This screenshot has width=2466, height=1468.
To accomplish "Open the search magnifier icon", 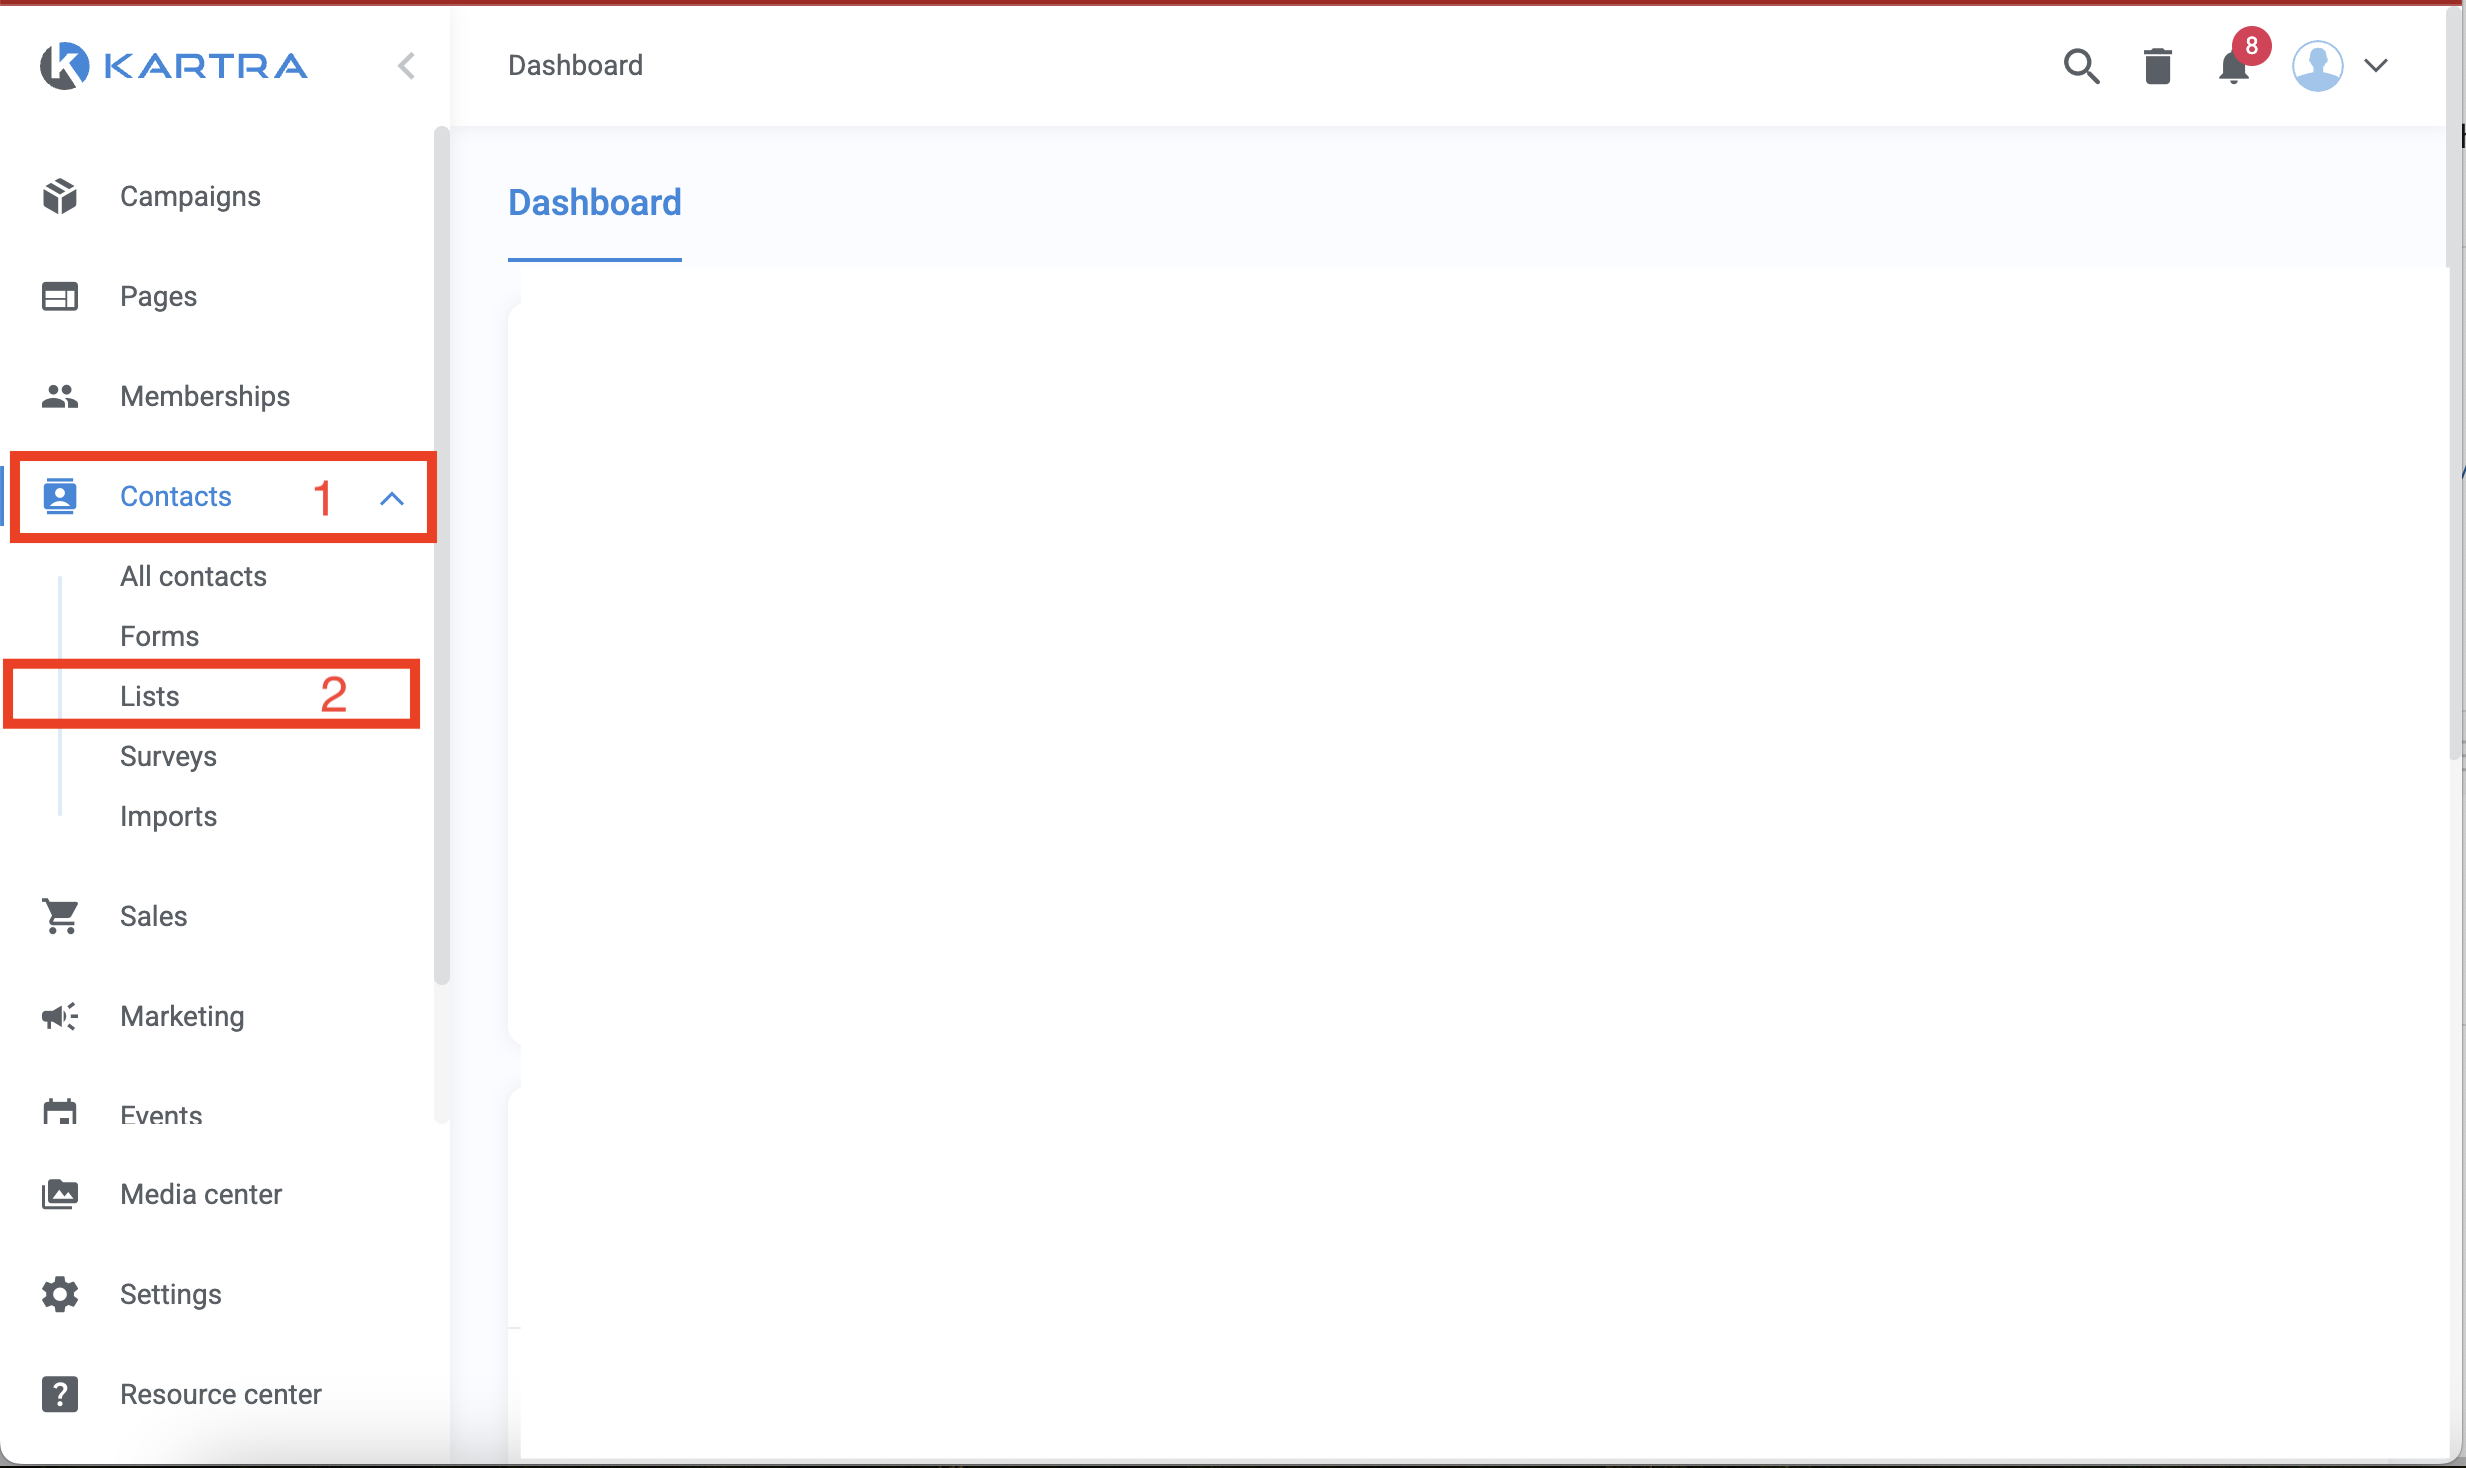I will point(2081,66).
